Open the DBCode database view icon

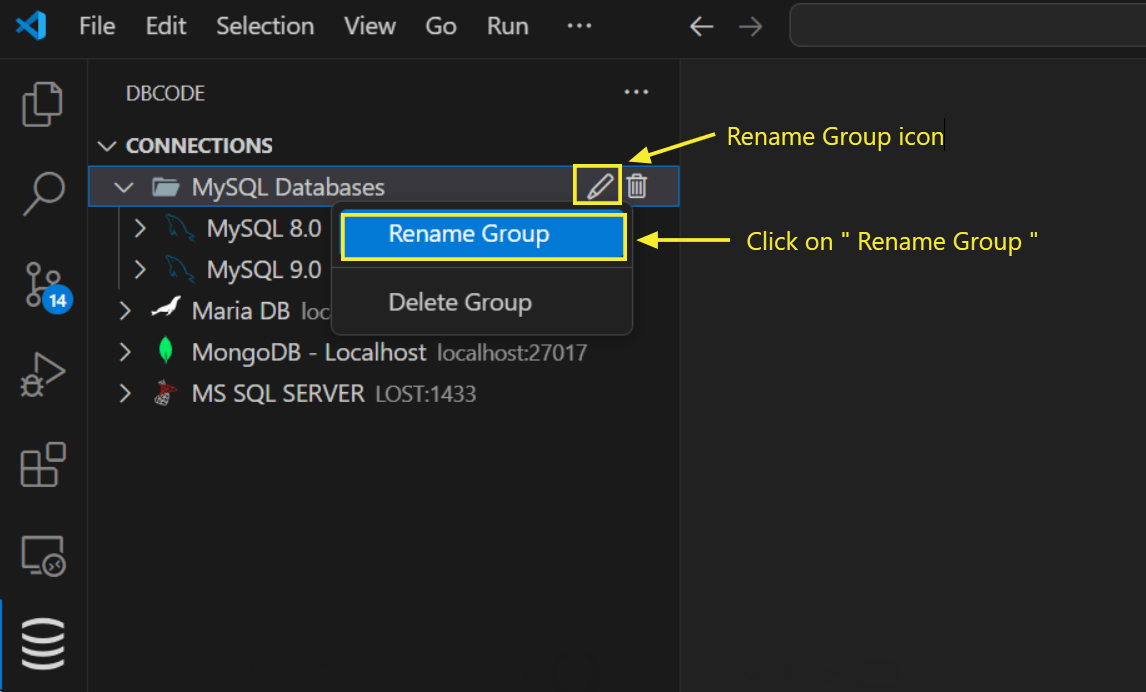point(42,644)
